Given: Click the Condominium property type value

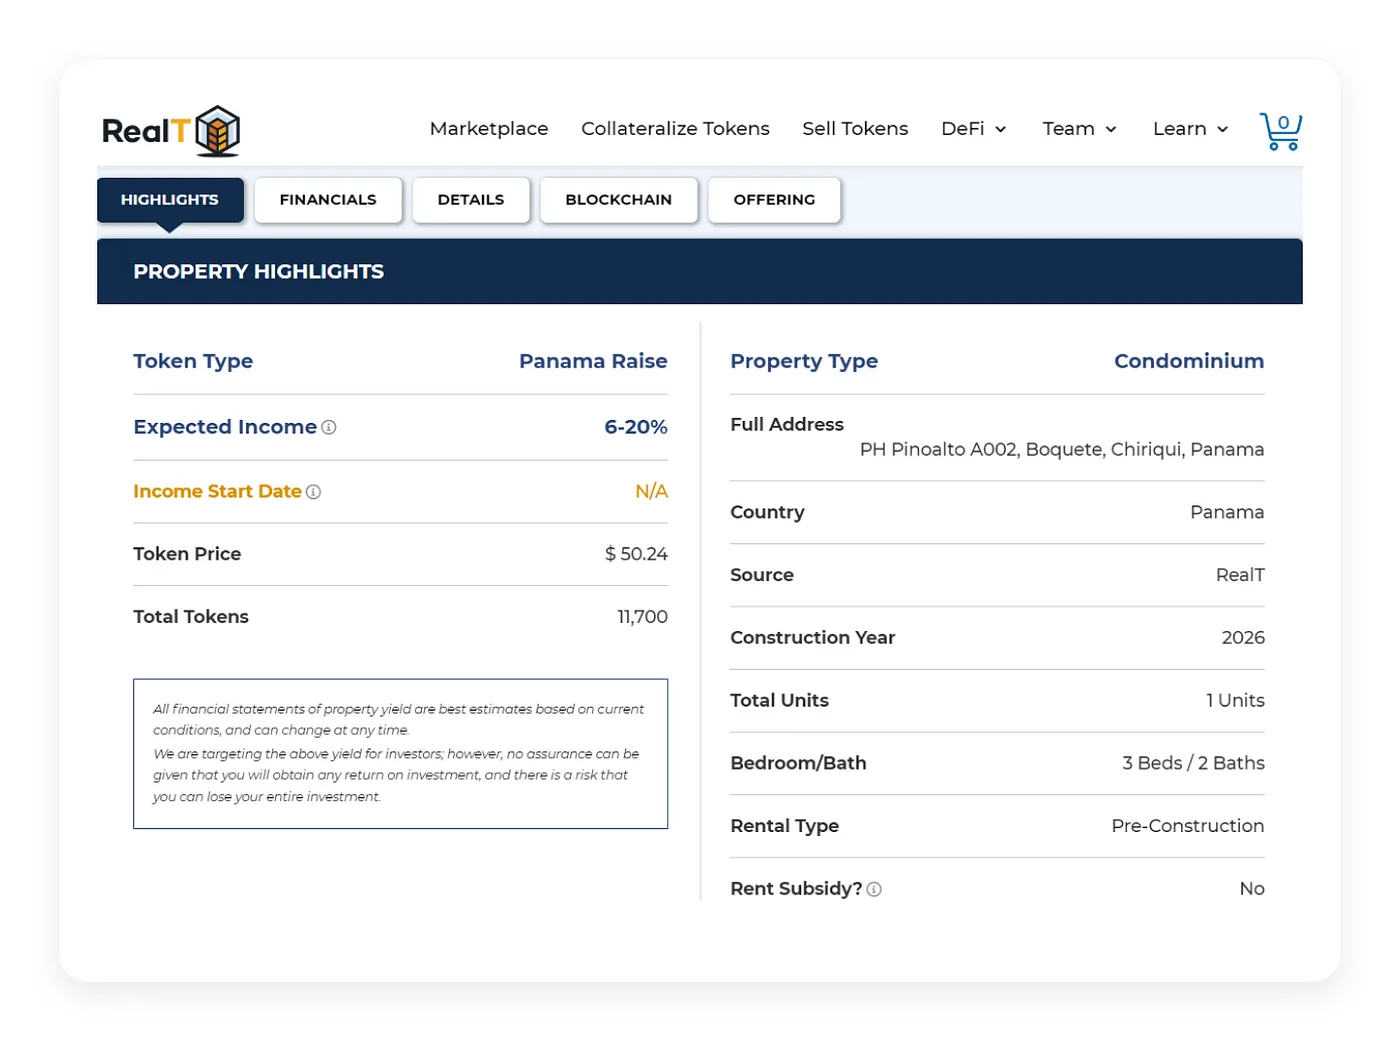Looking at the screenshot, I should pyautogui.click(x=1189, y=361).
